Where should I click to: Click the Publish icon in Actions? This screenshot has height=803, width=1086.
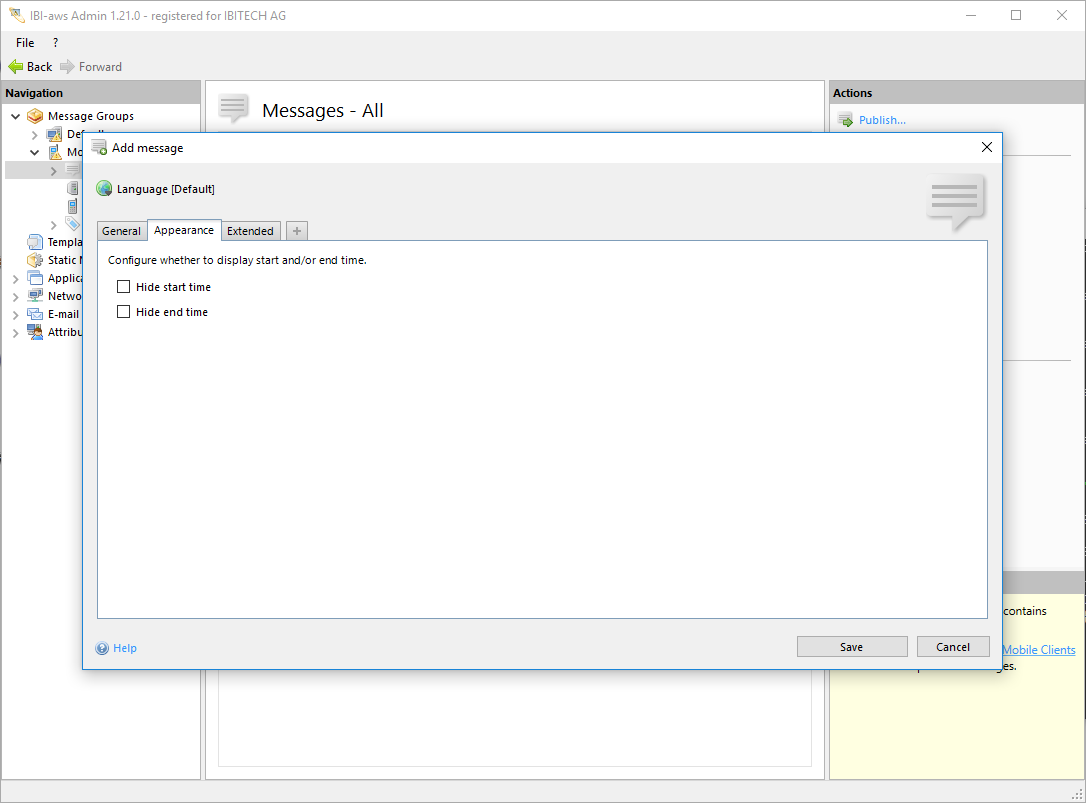(845, 120)
